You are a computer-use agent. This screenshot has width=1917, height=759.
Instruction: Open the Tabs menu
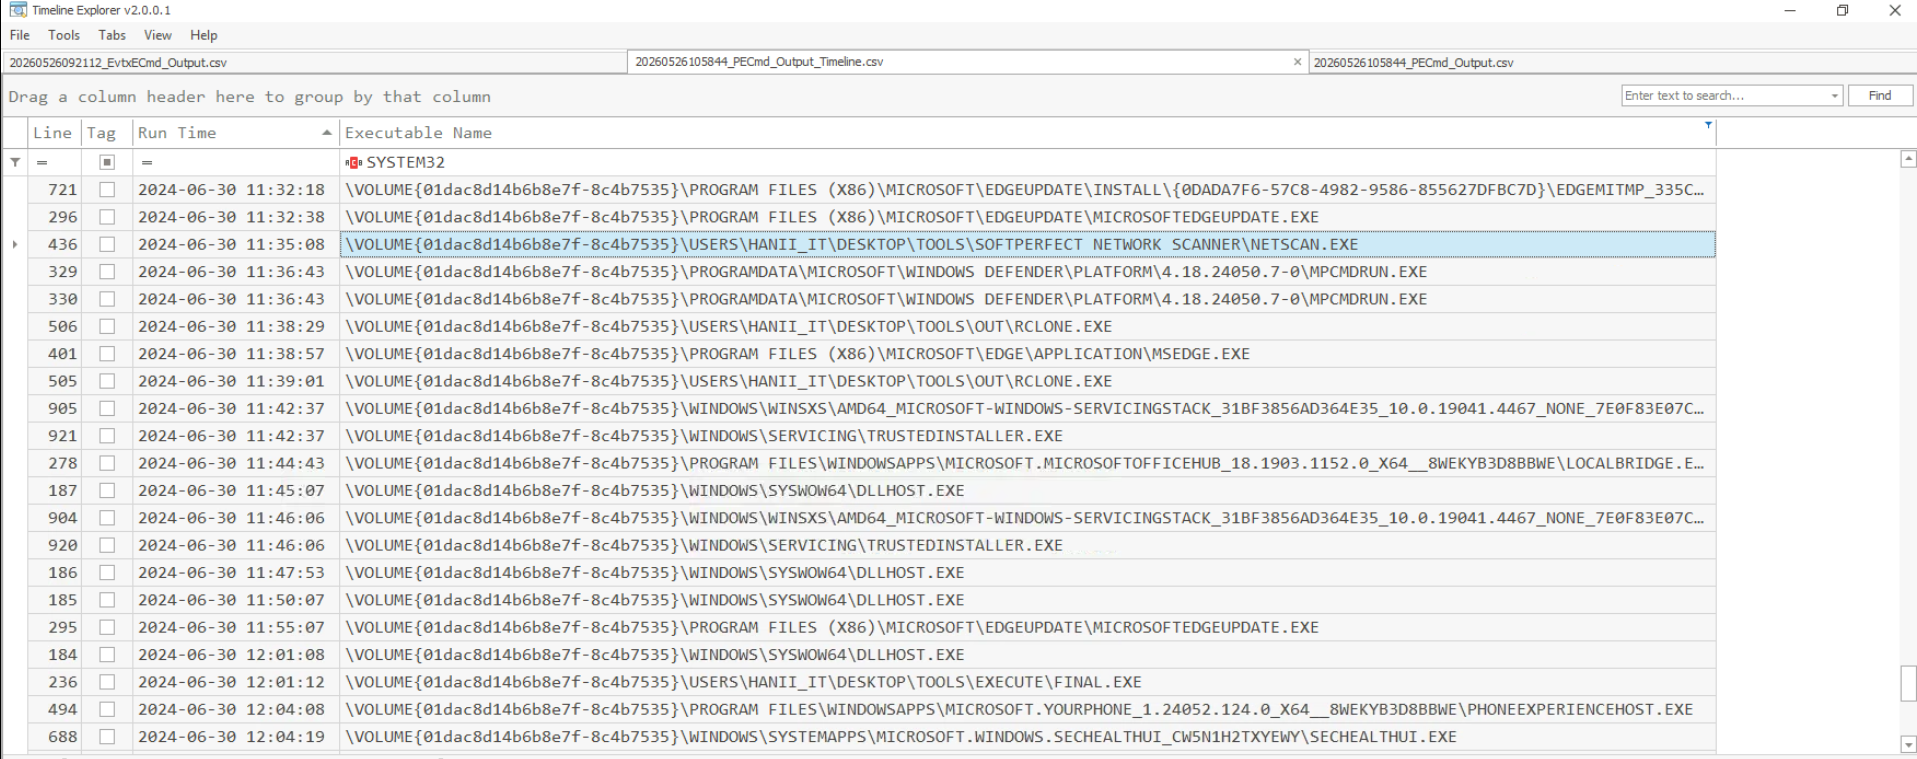tap(112, 35)
